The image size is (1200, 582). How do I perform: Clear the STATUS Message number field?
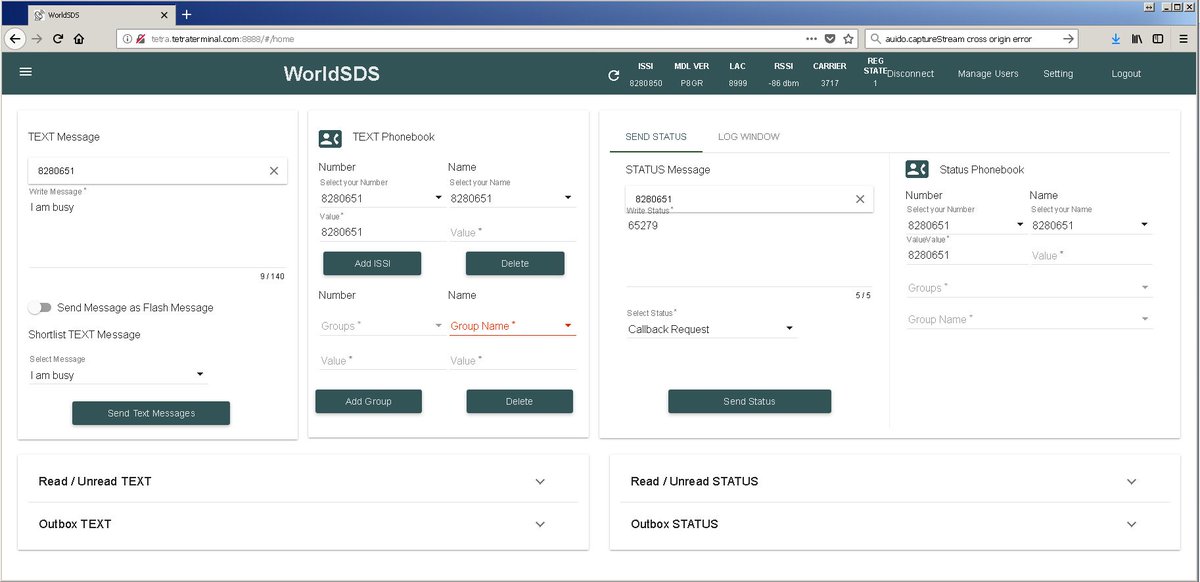(x=860, y=199)
